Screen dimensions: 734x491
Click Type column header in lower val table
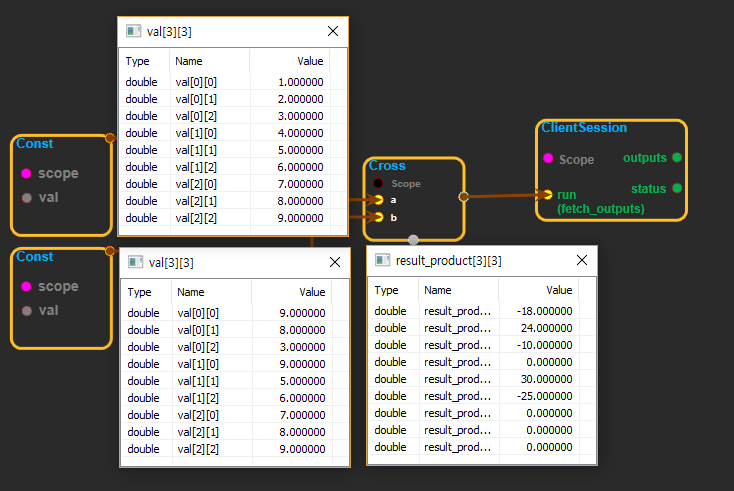click(140, 292)
